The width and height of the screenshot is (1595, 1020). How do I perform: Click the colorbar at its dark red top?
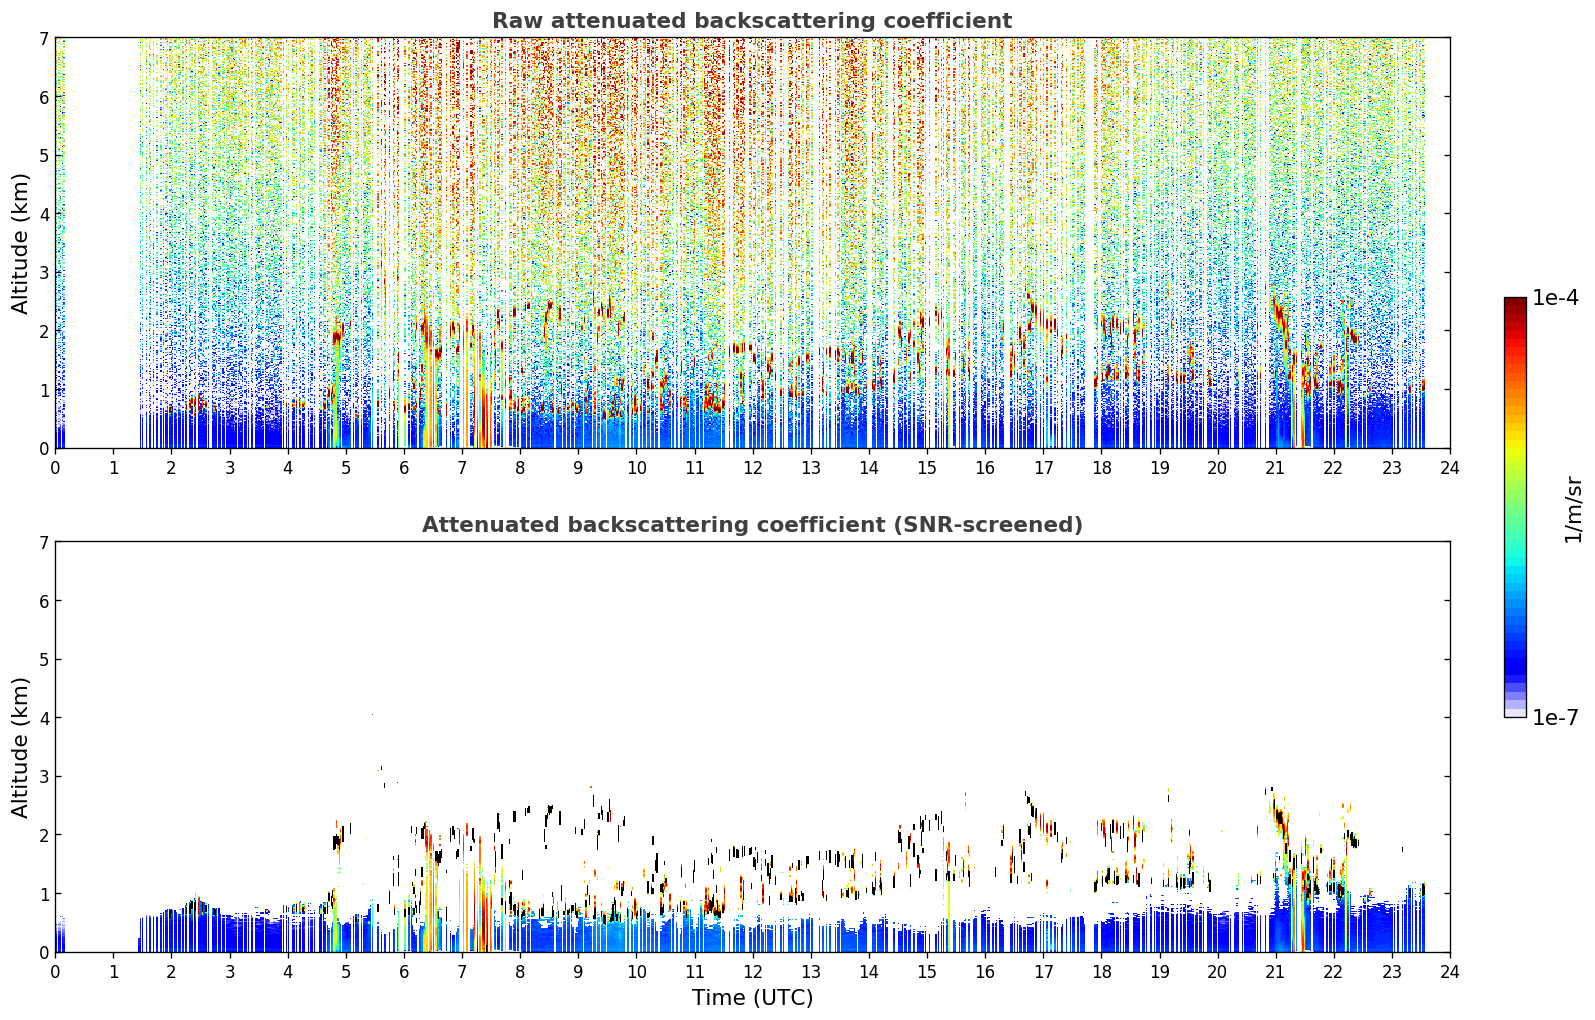click(1515, 303)
